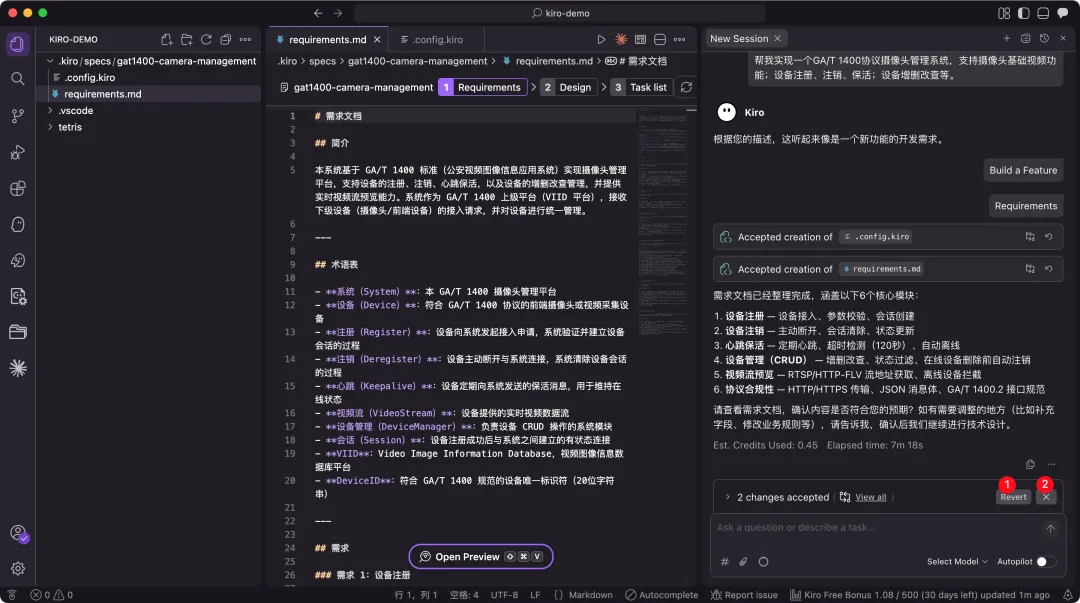Viewport: 1080px width, 603px height.
Task: Expand the tetris folder
Action: point(50,127)
